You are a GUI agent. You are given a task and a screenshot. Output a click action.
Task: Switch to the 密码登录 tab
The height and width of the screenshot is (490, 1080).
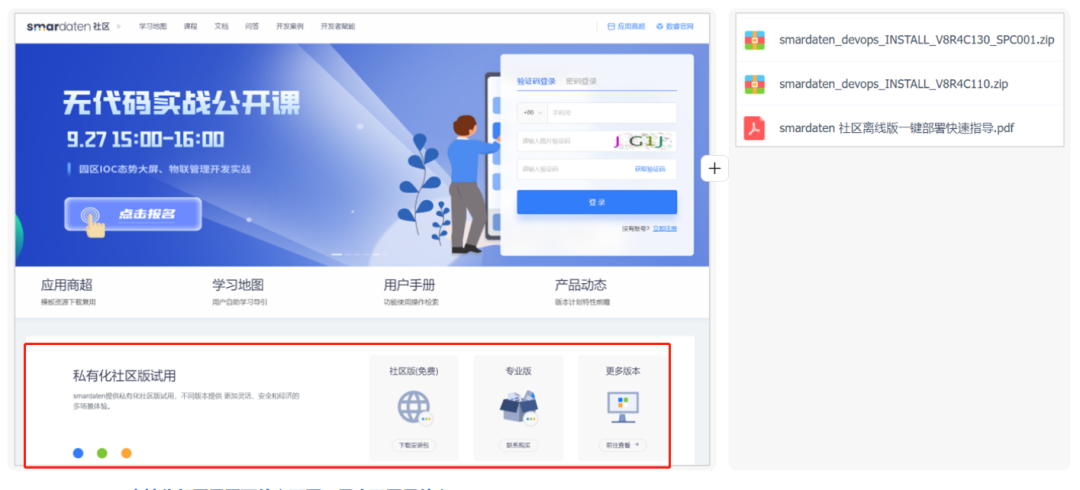tap(581, 81)
